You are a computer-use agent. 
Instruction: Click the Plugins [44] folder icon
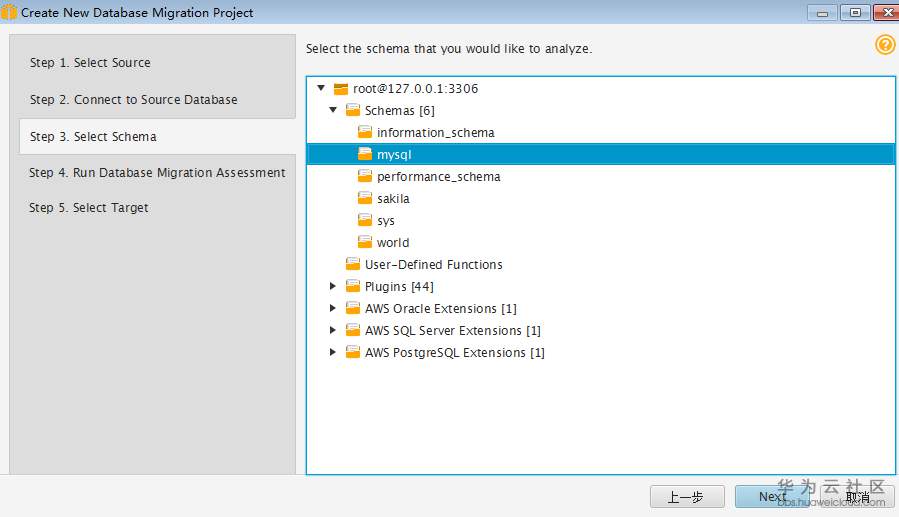click(353, 286)
